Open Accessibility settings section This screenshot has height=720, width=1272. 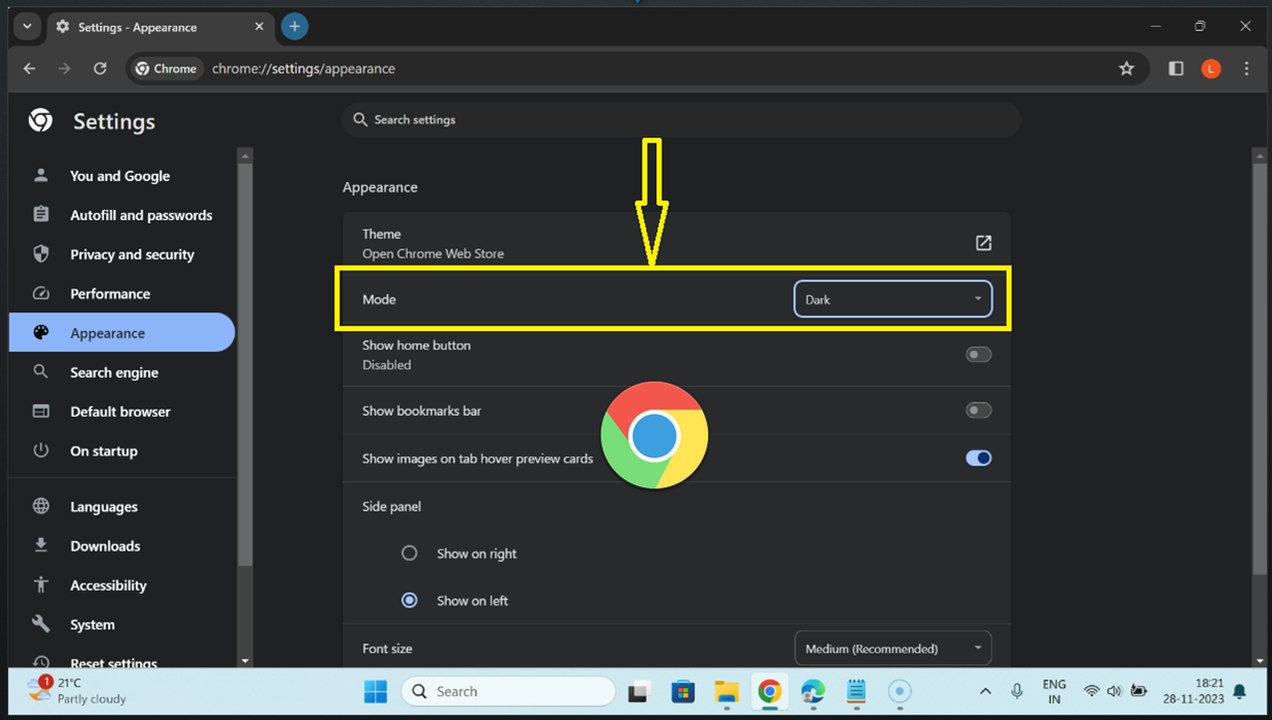[108, 586]
